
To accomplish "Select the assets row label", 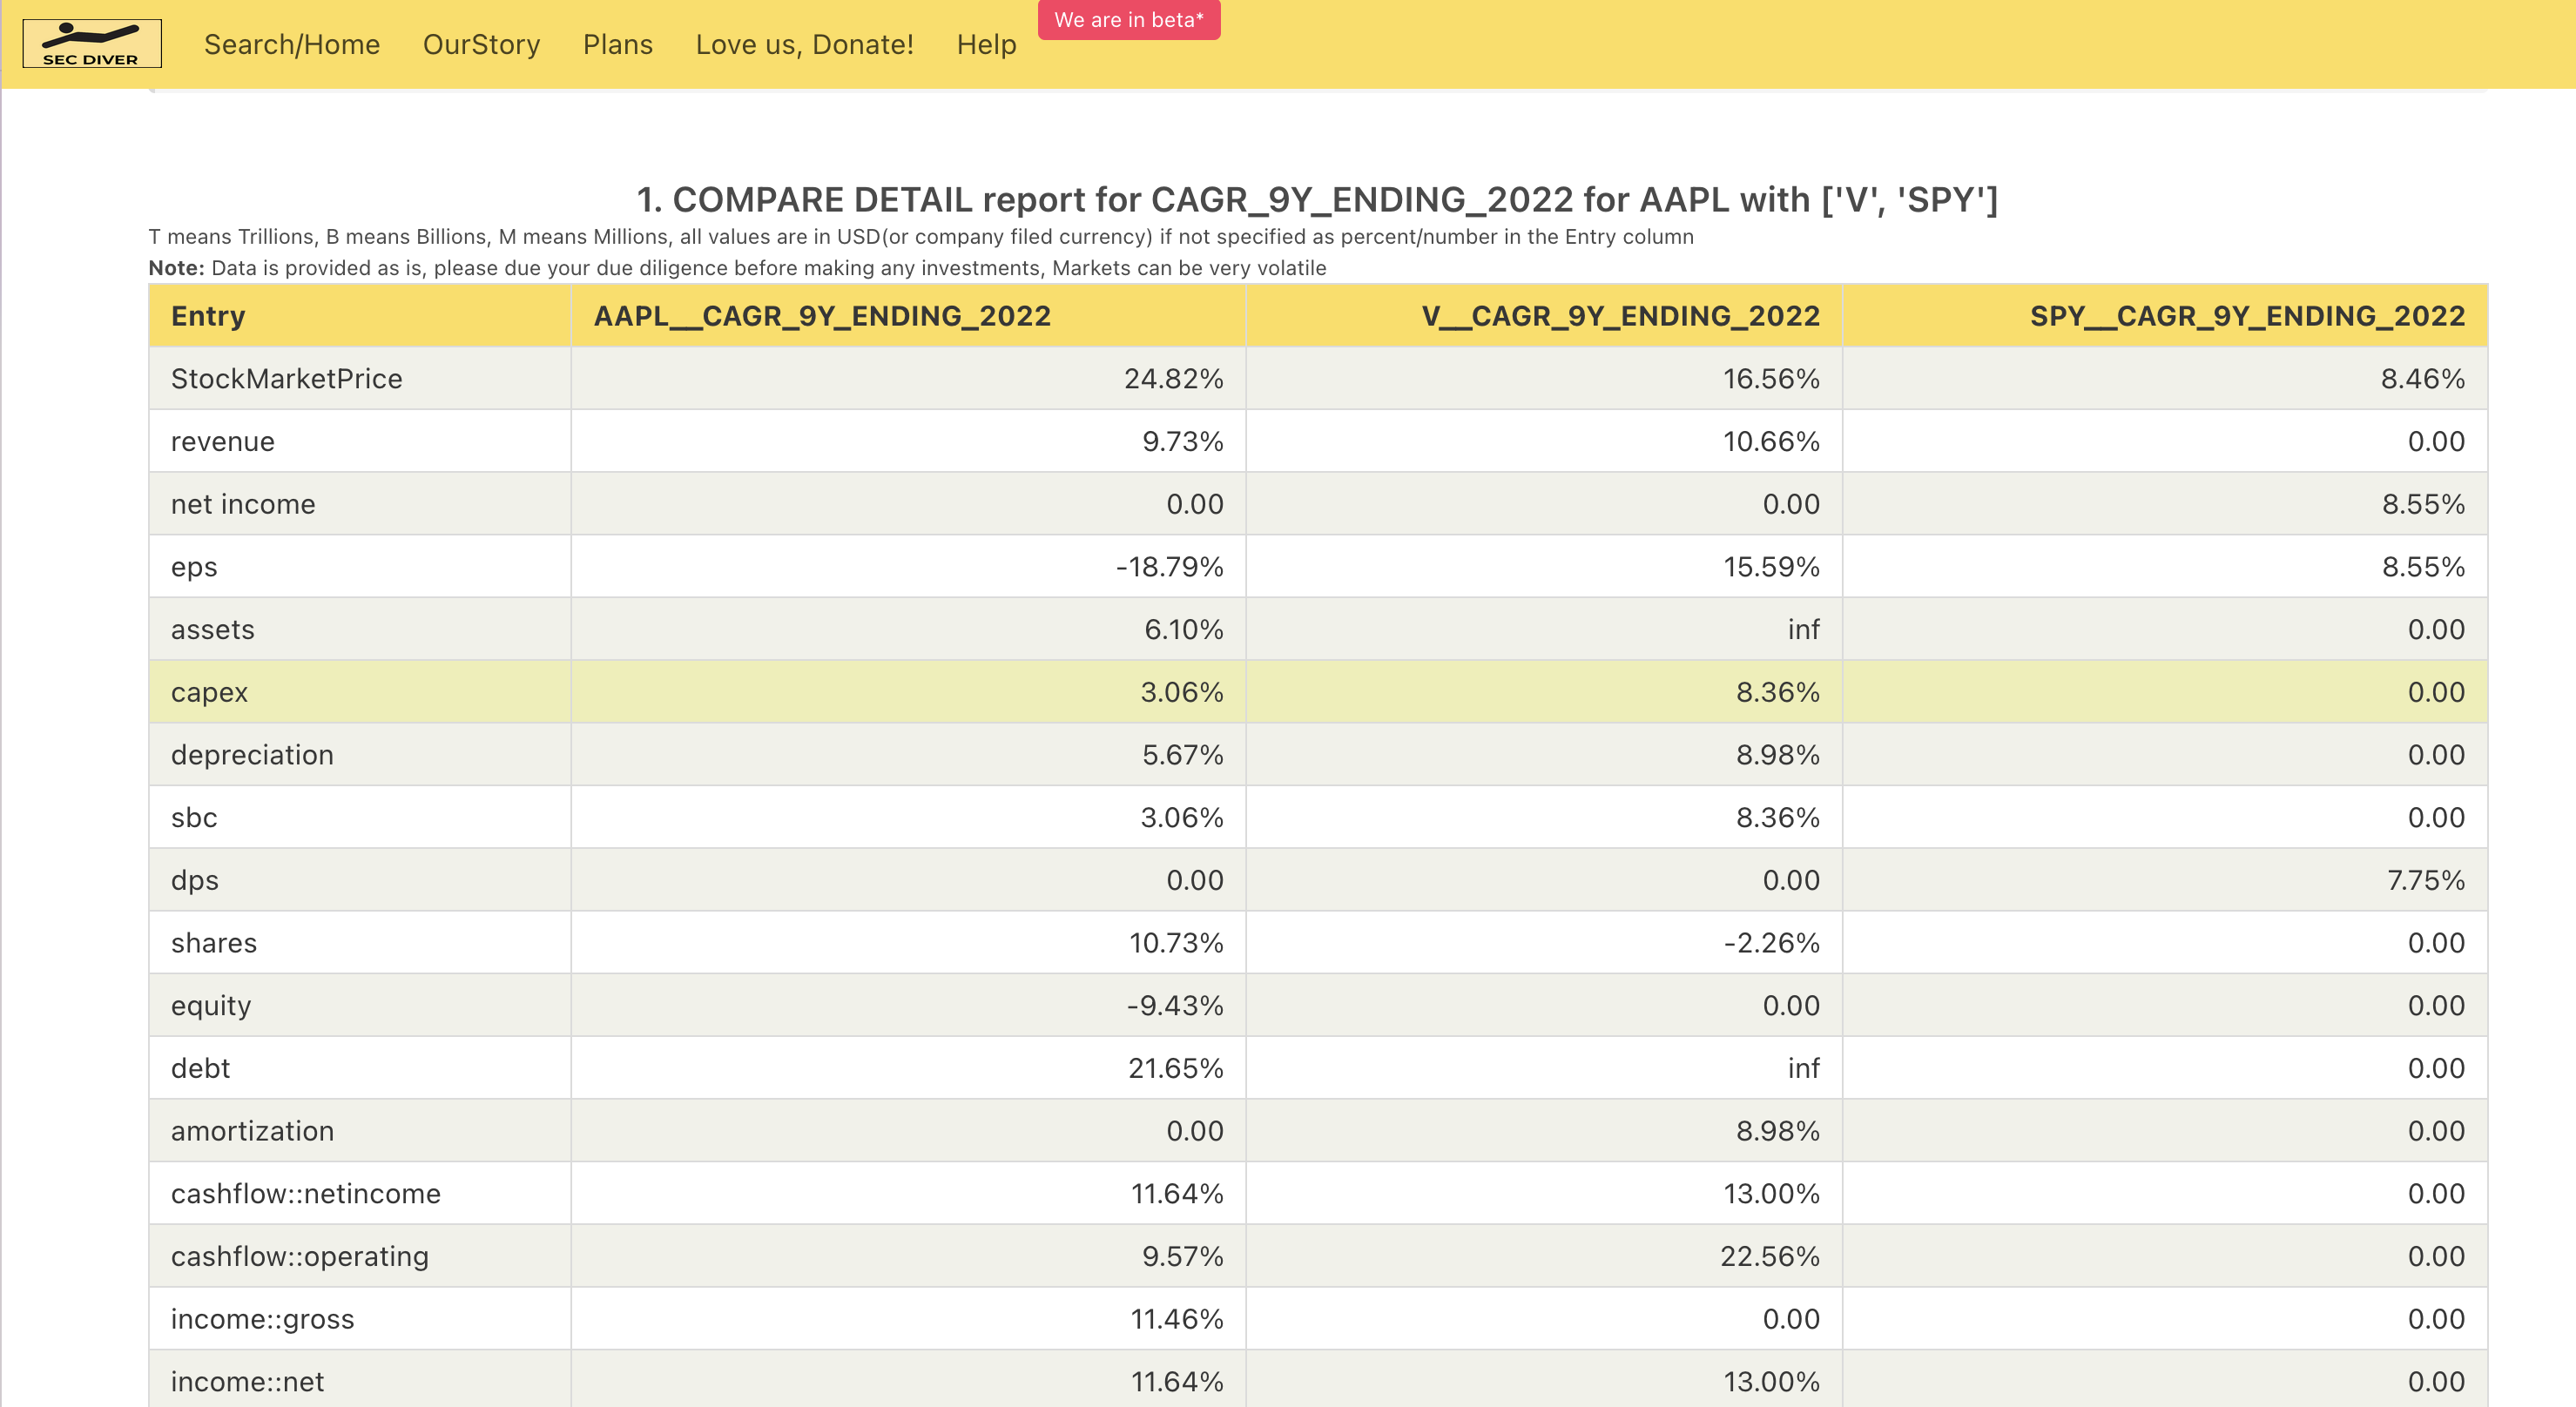I will click(213, 630).
